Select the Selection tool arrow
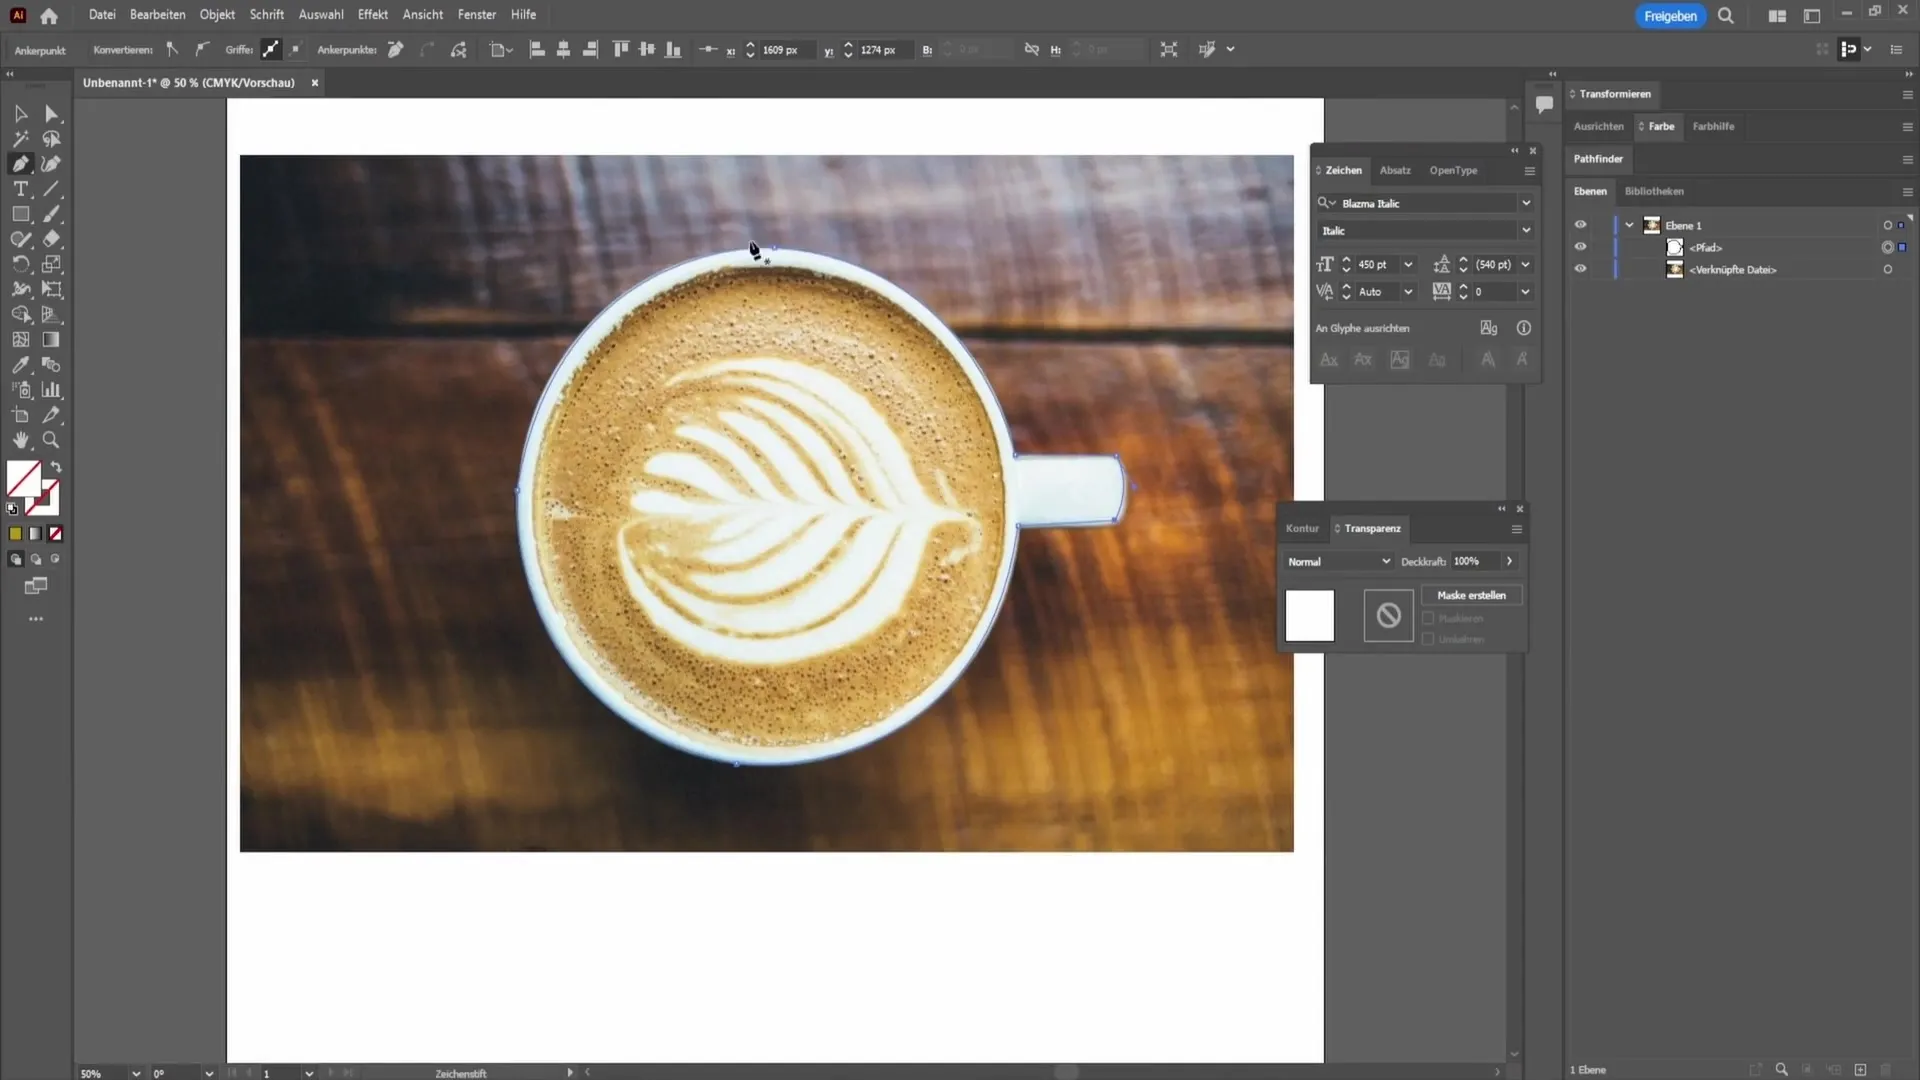This screenshot has height=1080, width=1920. [20, 114]
